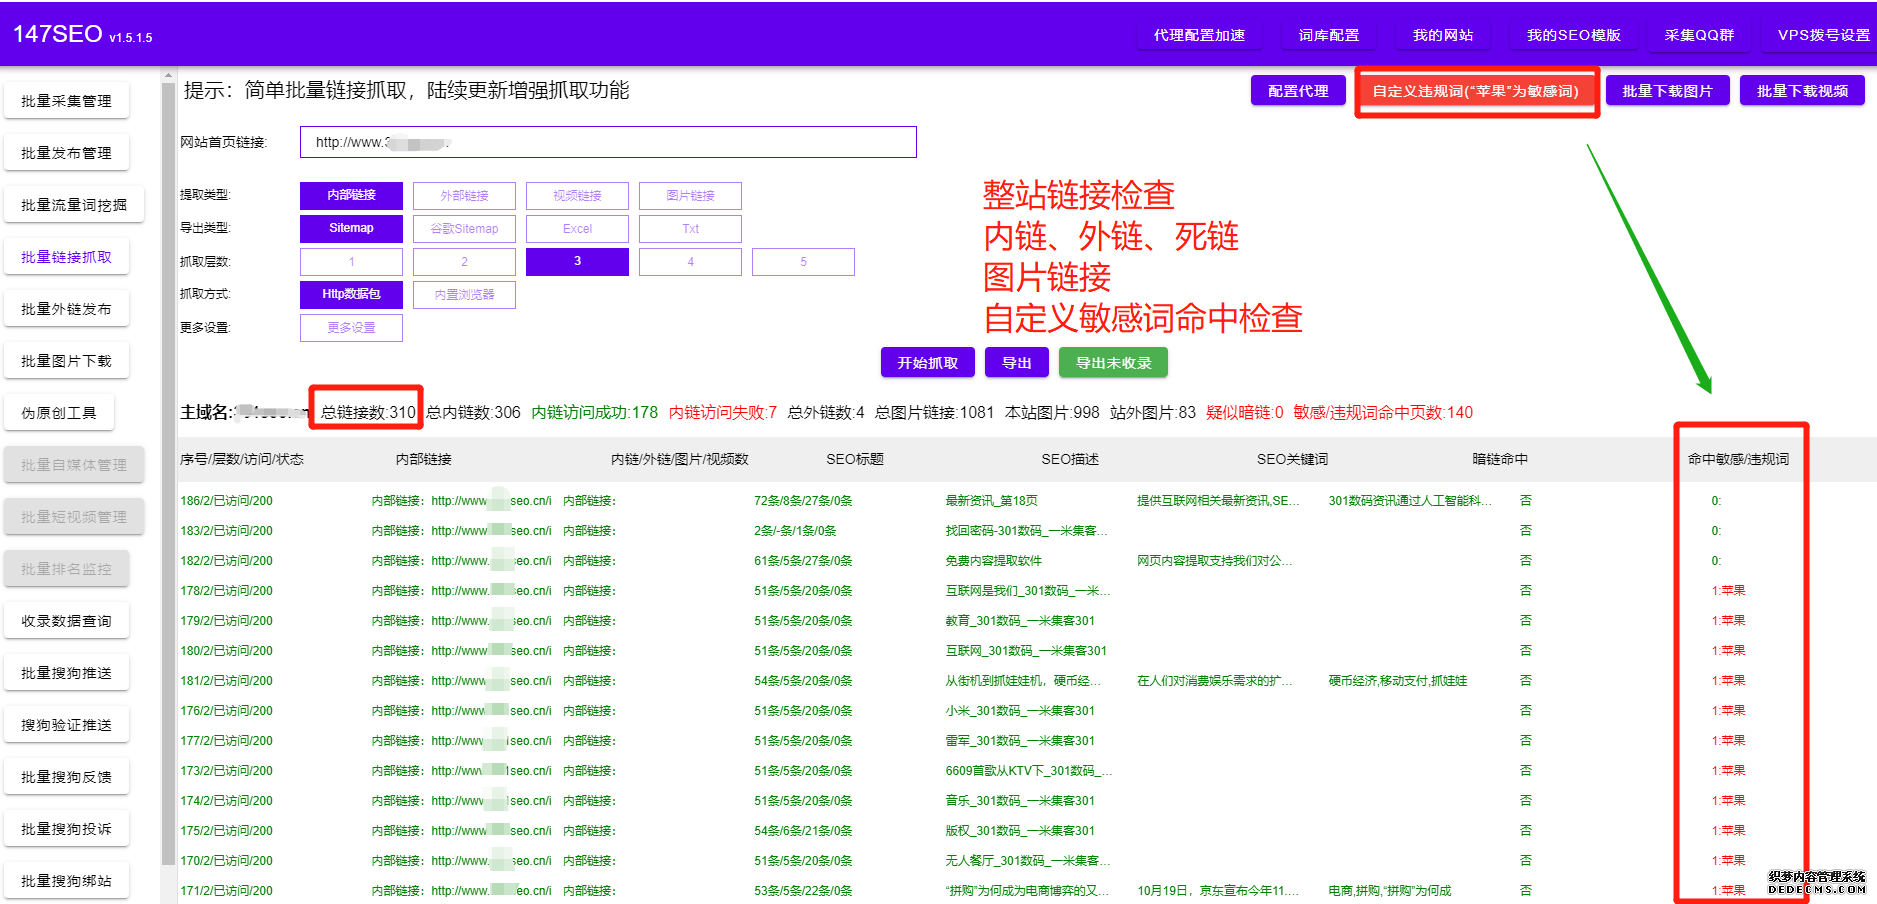Select row 171/2/已访问/200
Viewport: 1877px width, 904px height.
click(x=226, y=891)
